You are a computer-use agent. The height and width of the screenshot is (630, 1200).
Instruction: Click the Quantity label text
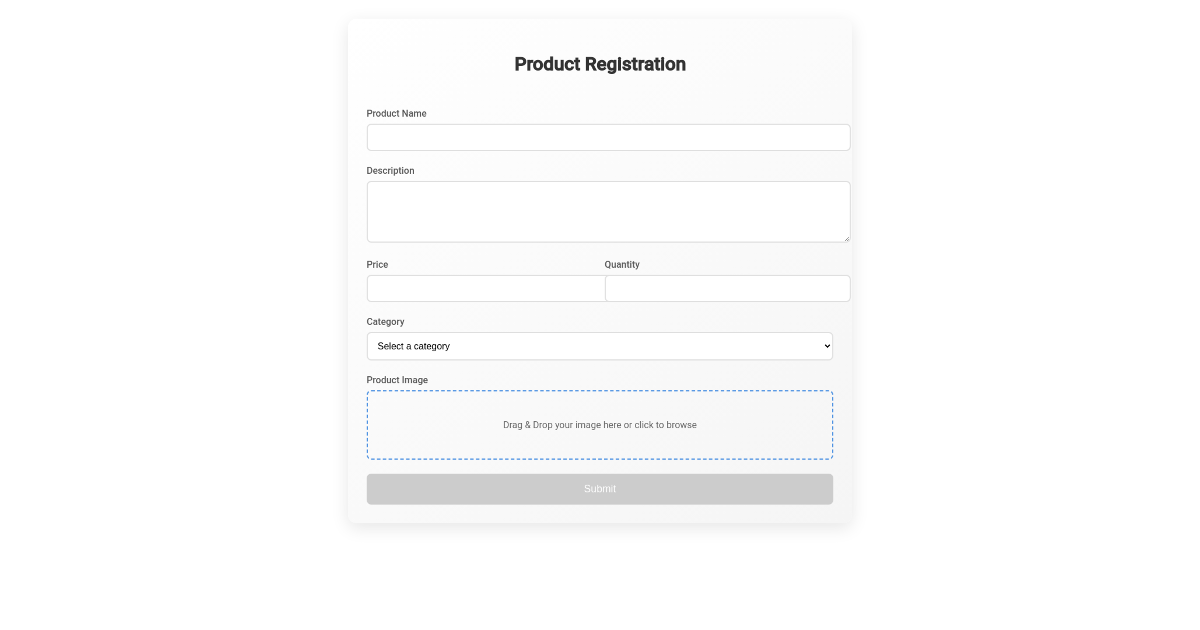click(x=622, y=265)
